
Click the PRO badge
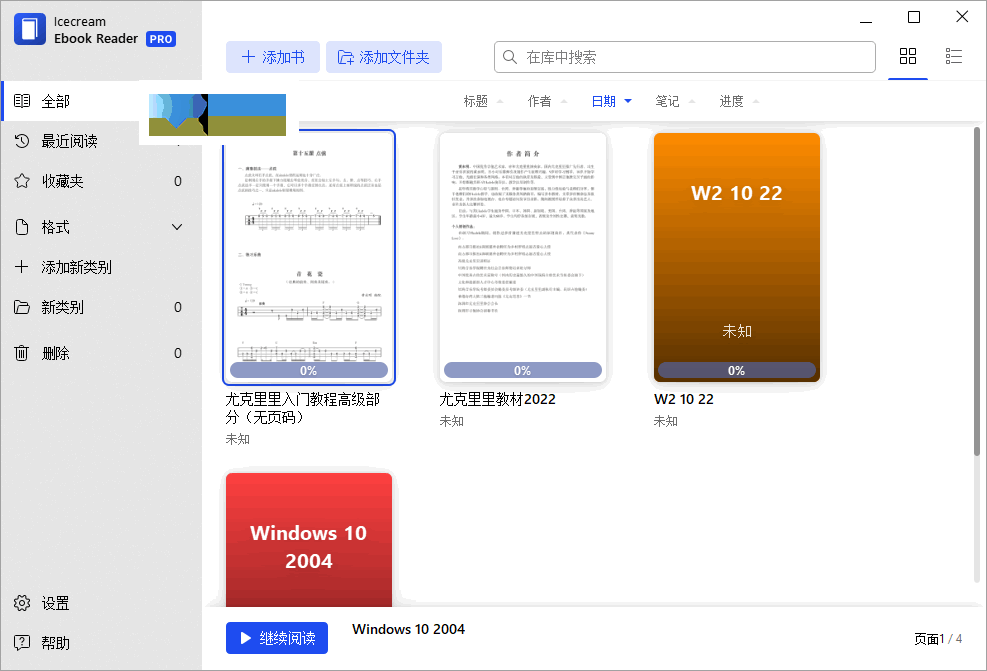(161, 39)
